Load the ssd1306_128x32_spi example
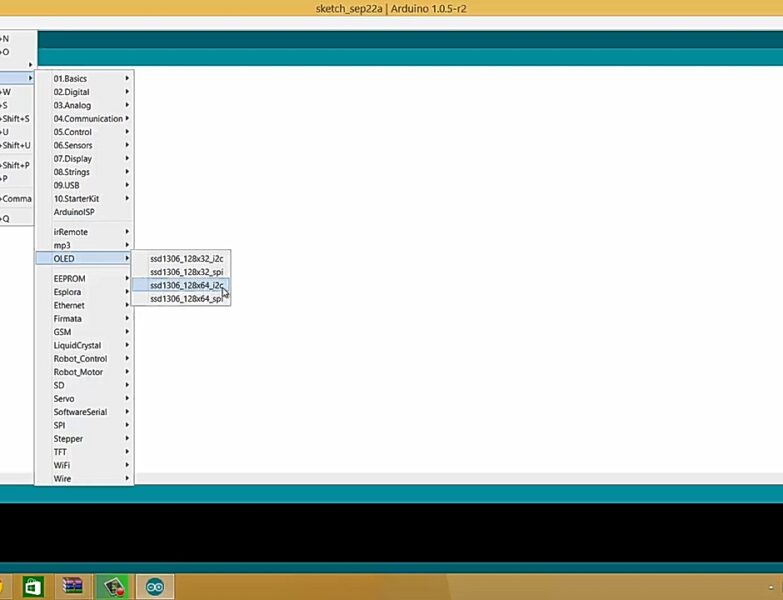Image resolution: width=783 pixels, height=600 pixels. pos(181,272)
